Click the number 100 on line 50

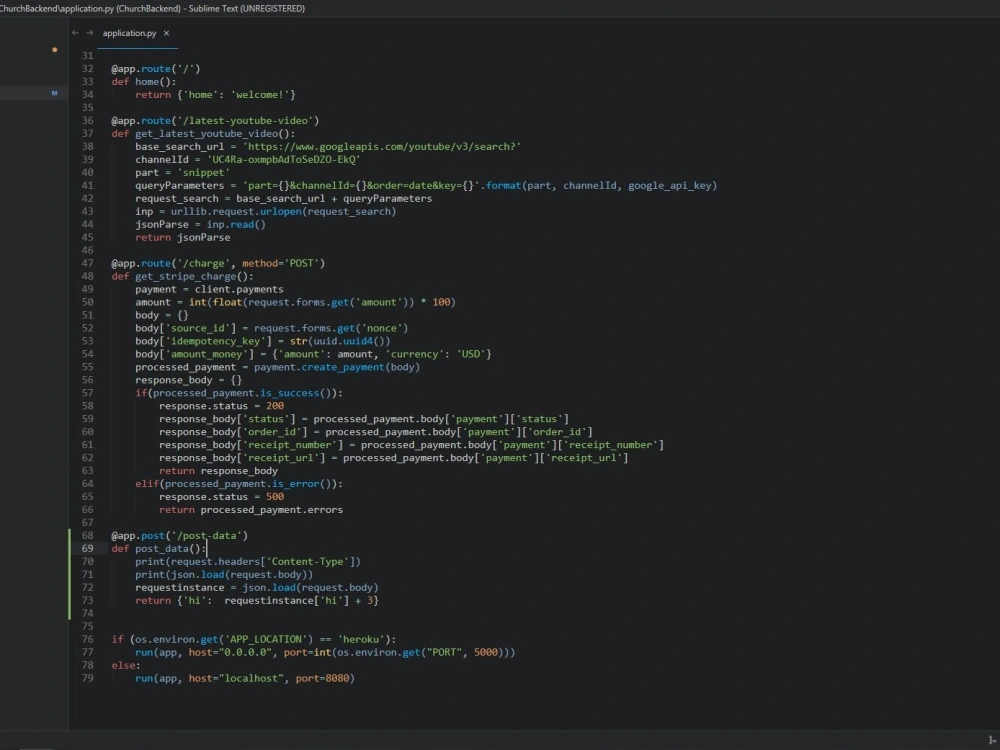coord(441,302)
